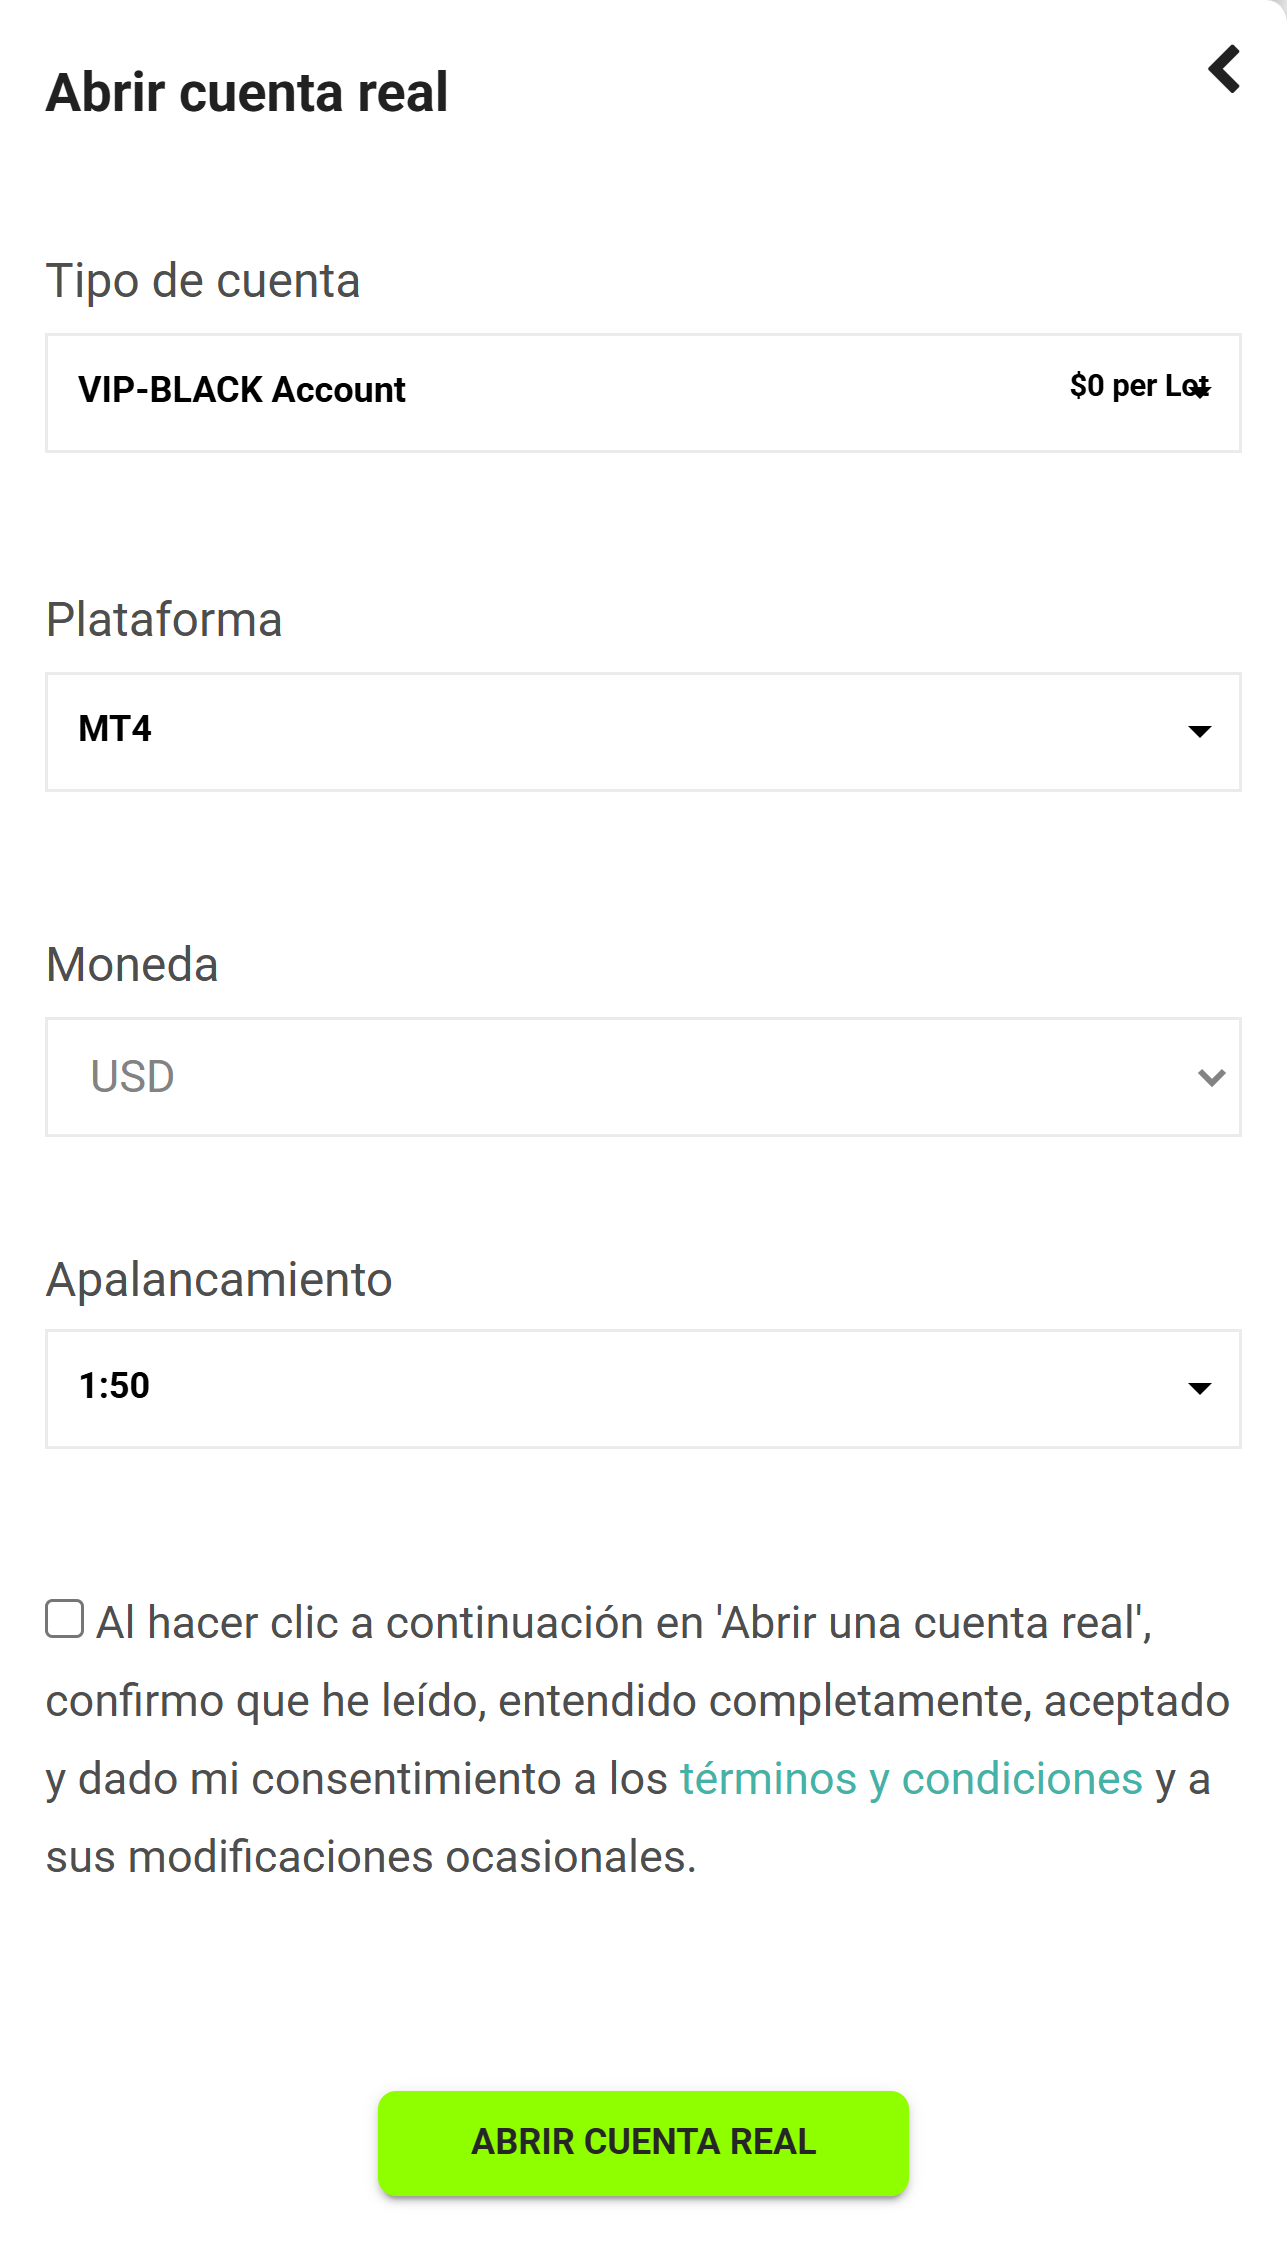This screenshot has width=1287, height=2247.
Task: Click the Apalancamiento field caret arrow
Action: pyautogui.click(x=1199, y=1389)
